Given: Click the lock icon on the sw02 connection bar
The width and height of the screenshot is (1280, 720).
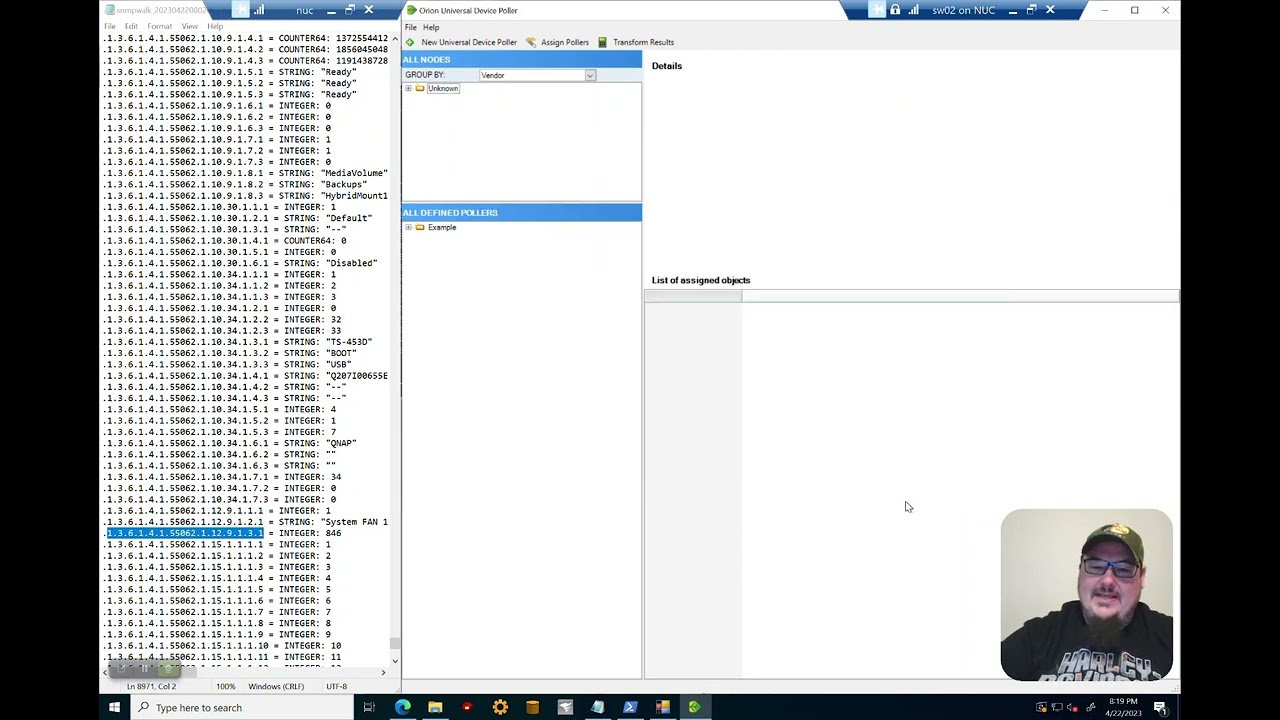Looking at the screenshot, I should click(x=895, y=10).
